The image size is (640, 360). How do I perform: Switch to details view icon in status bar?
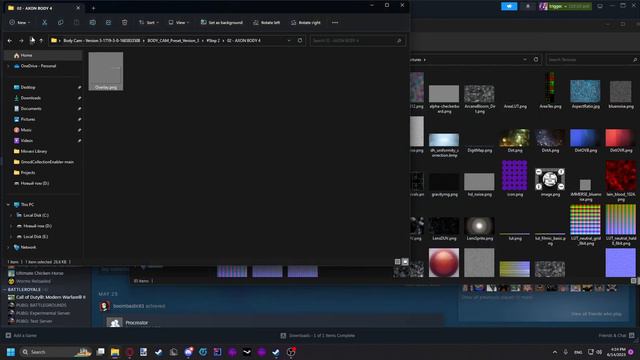tap(398, 262)
